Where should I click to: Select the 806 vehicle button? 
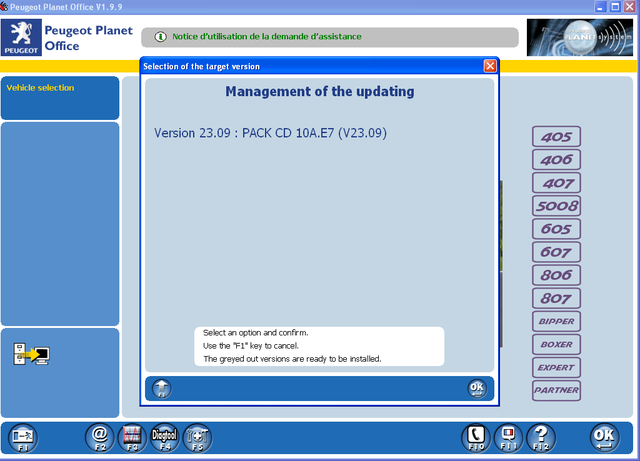(x=556, y=275)
